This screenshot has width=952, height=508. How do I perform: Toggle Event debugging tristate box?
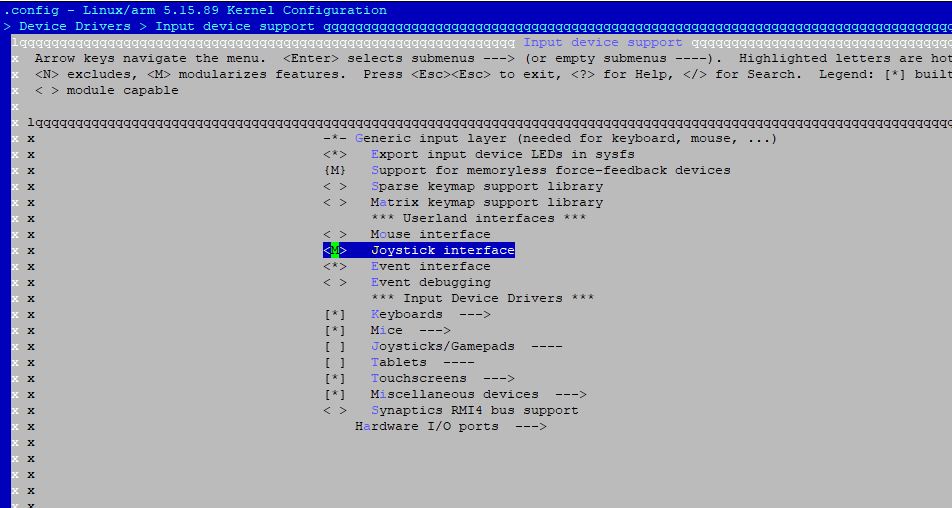tap(335, 282)
